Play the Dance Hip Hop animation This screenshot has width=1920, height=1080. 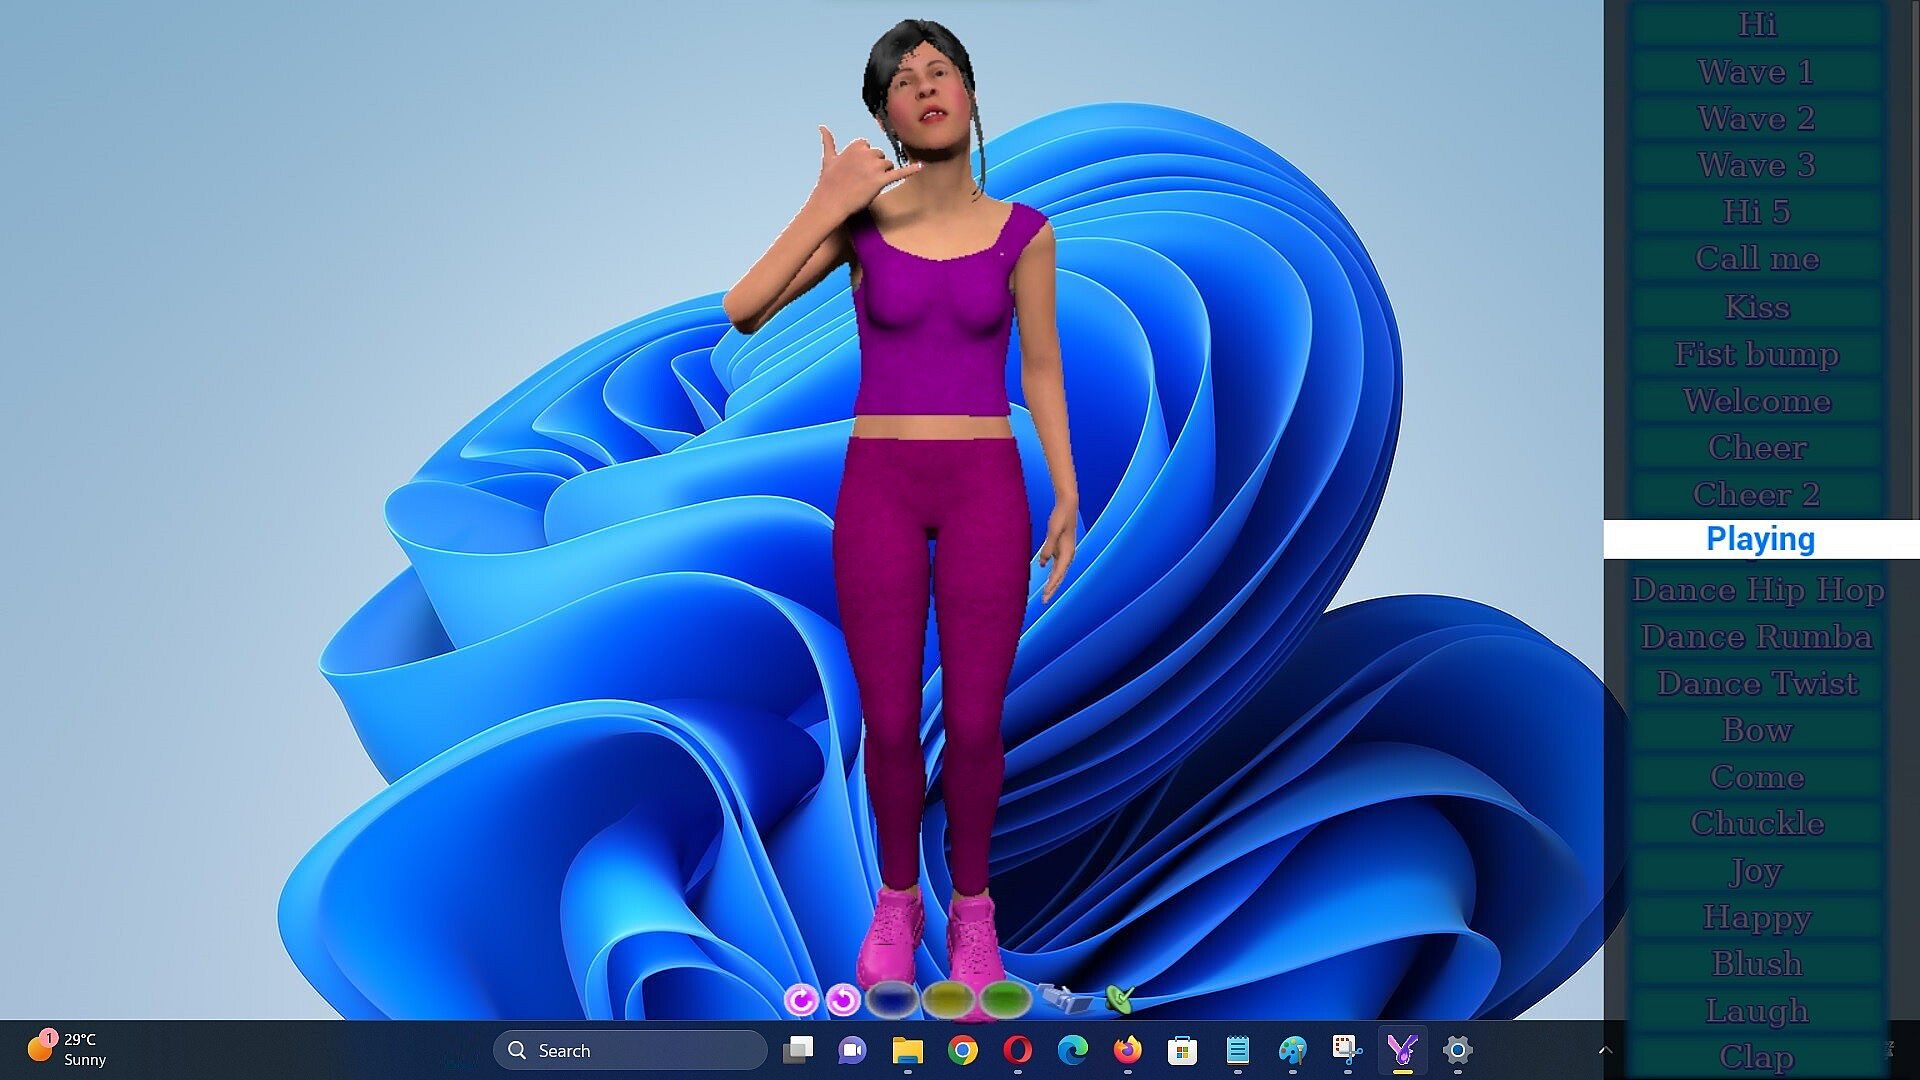pos(1756,590)
